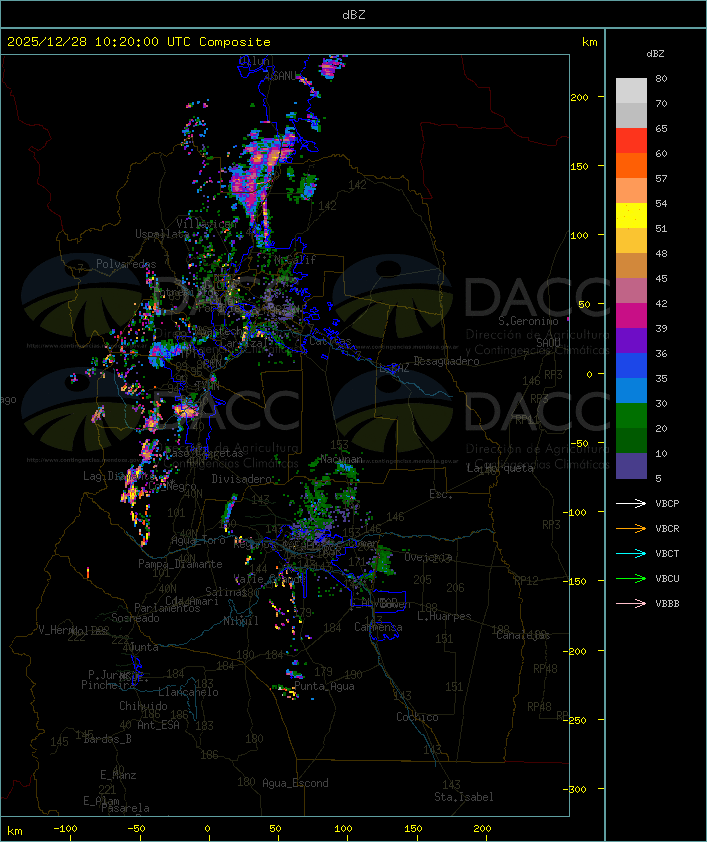Click the VBCU legend label
Viewport: 707px width, 842px height.
667,578
